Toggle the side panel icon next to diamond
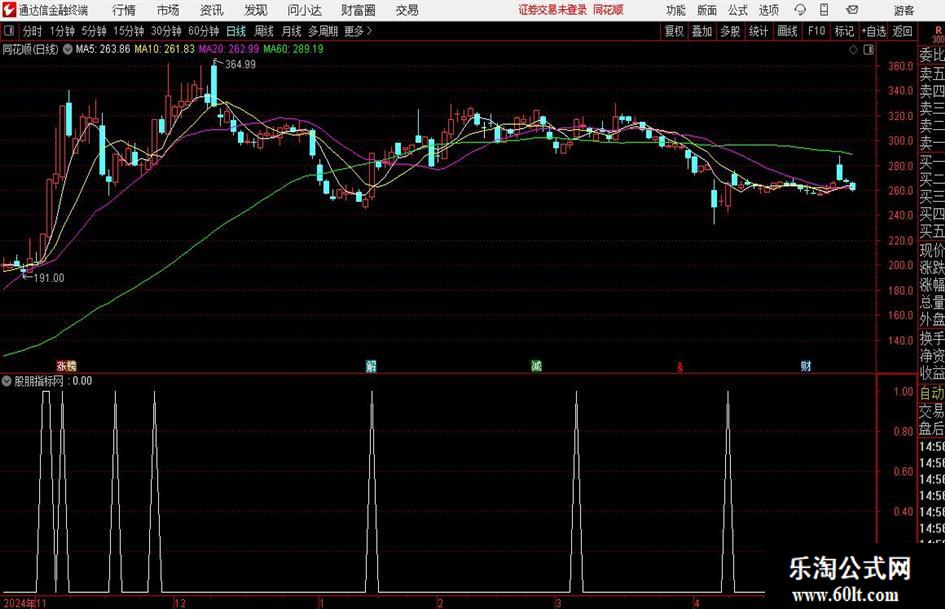Image resolution: width=945 pixels, height=609 pixels. (868, 50)
